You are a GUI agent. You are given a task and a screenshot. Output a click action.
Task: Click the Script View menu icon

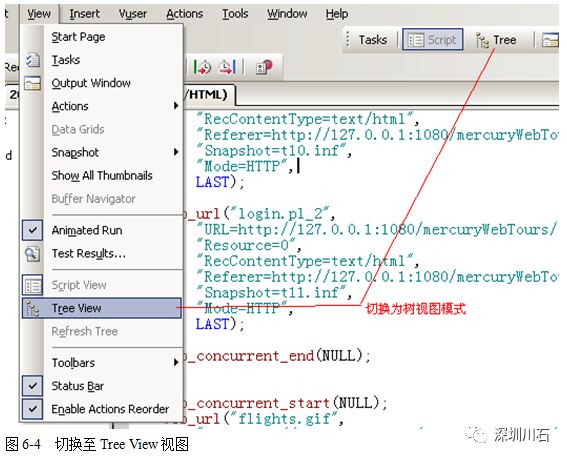(x=33, y=285)
